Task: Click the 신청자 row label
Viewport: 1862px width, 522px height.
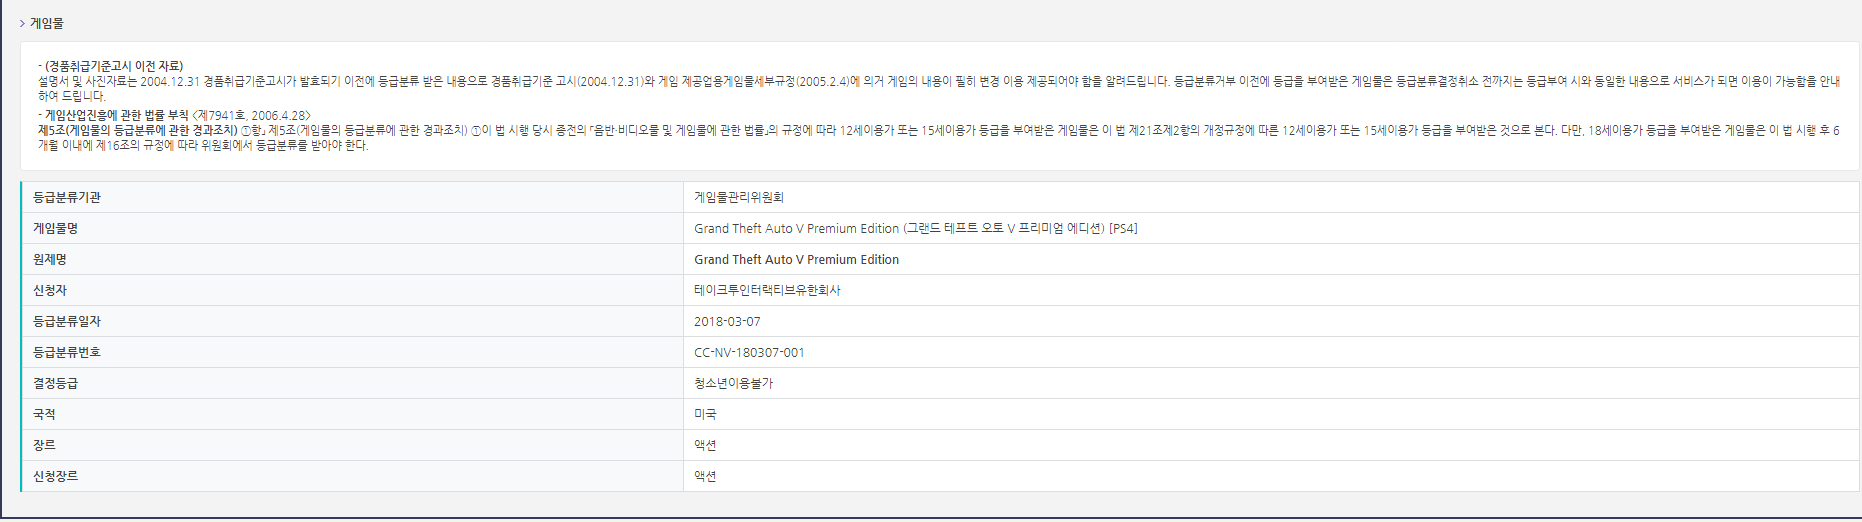Action: [x=50, y=290]
